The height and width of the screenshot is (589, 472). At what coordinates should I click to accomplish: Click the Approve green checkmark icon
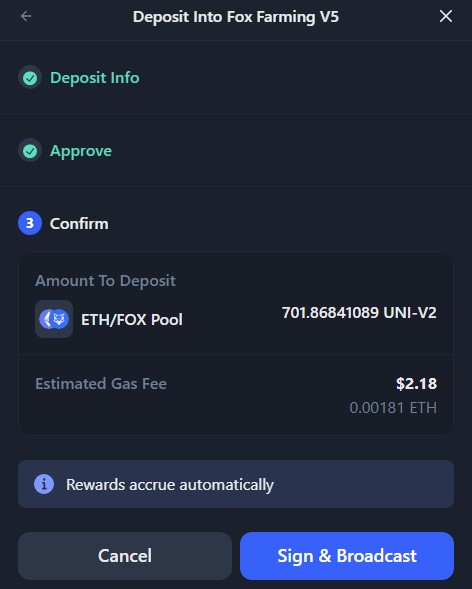(x=30, y=151)
